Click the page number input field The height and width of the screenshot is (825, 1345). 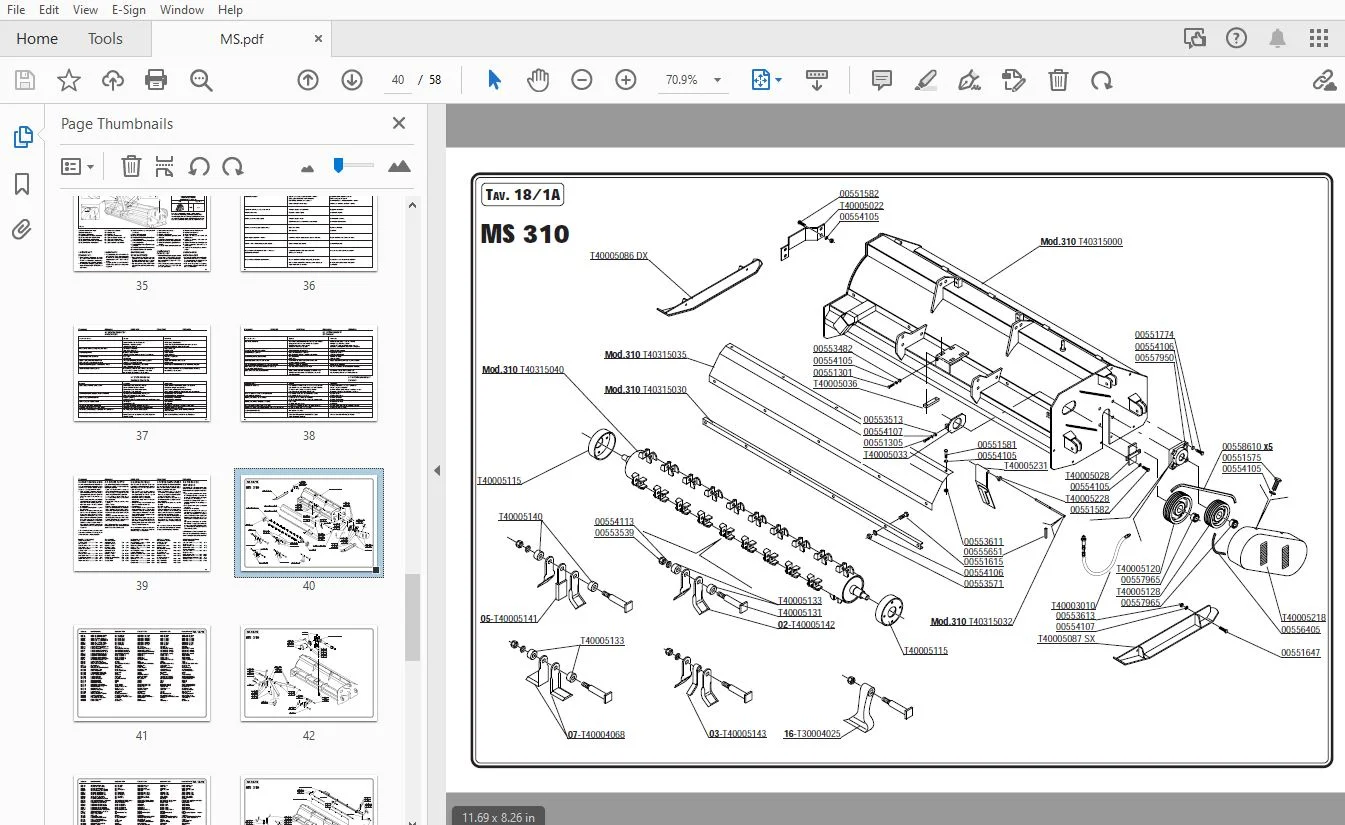click(x=398, y=80)
